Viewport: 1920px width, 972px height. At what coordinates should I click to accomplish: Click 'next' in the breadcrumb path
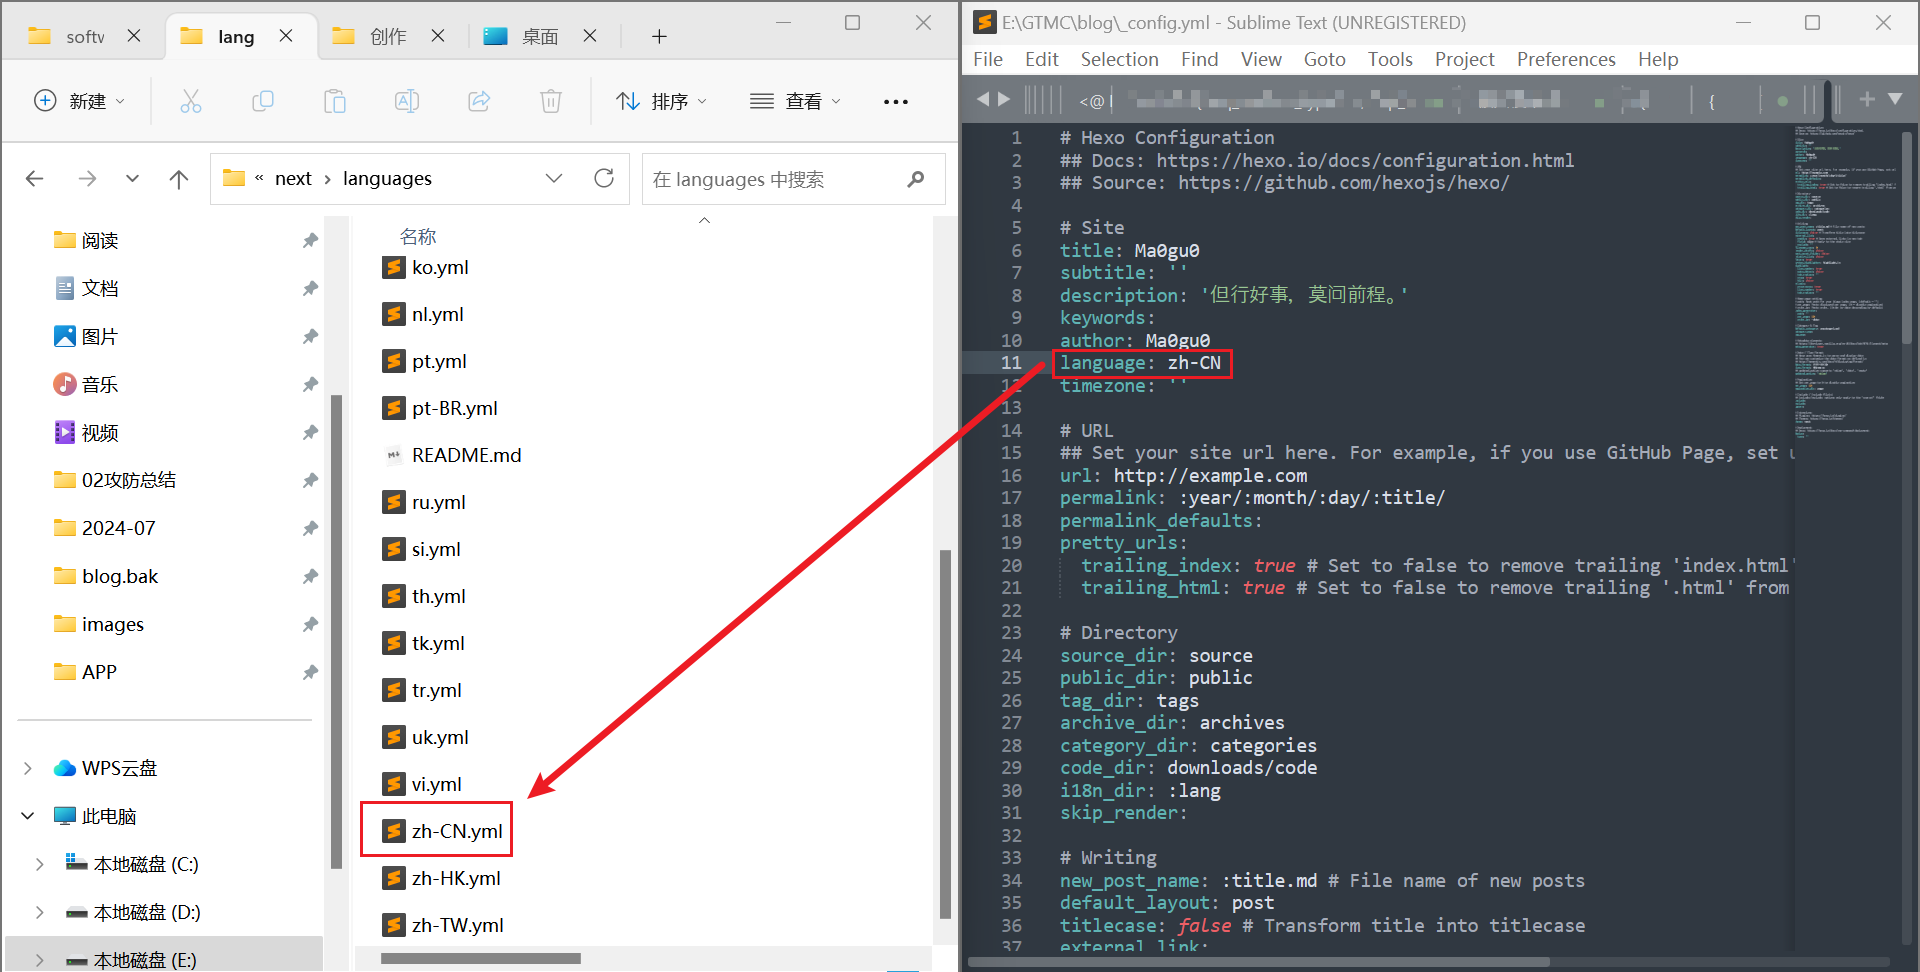pyautogui.click(x=293, y=179)
